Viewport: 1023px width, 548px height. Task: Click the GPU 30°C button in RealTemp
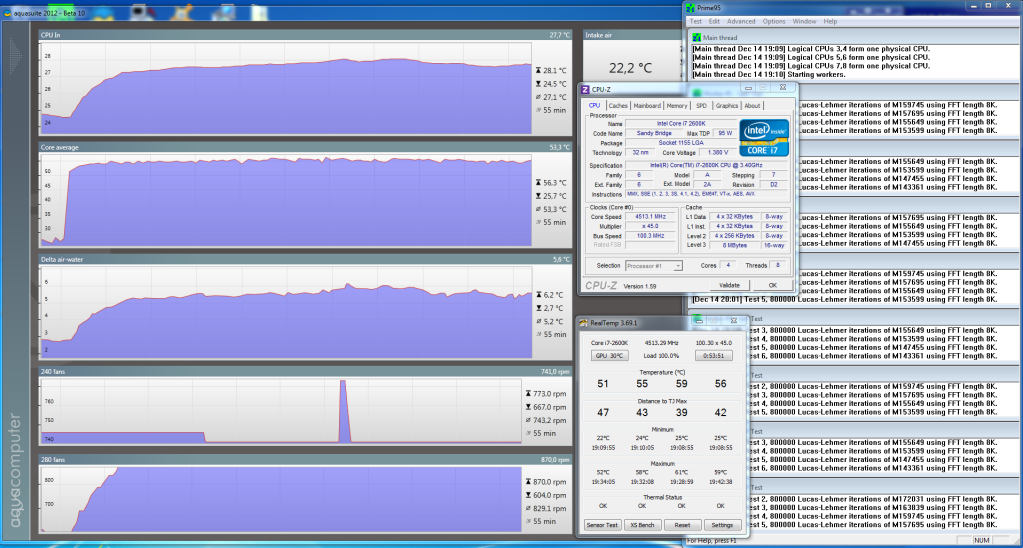(x=611, y=356)
